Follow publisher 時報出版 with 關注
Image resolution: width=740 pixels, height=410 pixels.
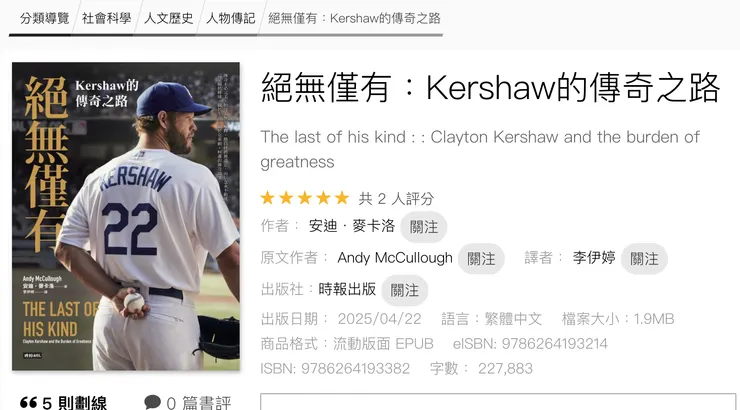click(x=404, y=290)
